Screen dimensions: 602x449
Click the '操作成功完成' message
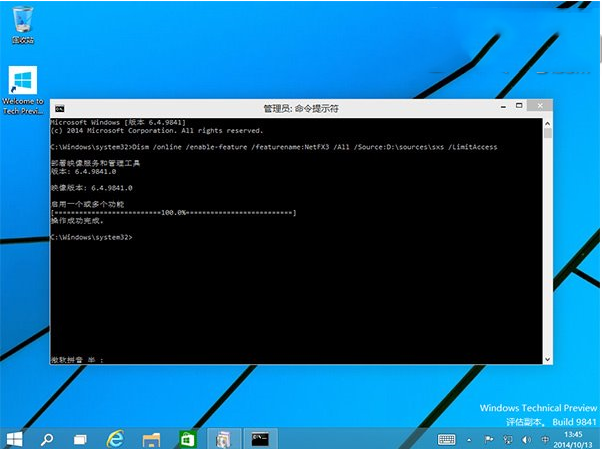(x=77, y=221)
